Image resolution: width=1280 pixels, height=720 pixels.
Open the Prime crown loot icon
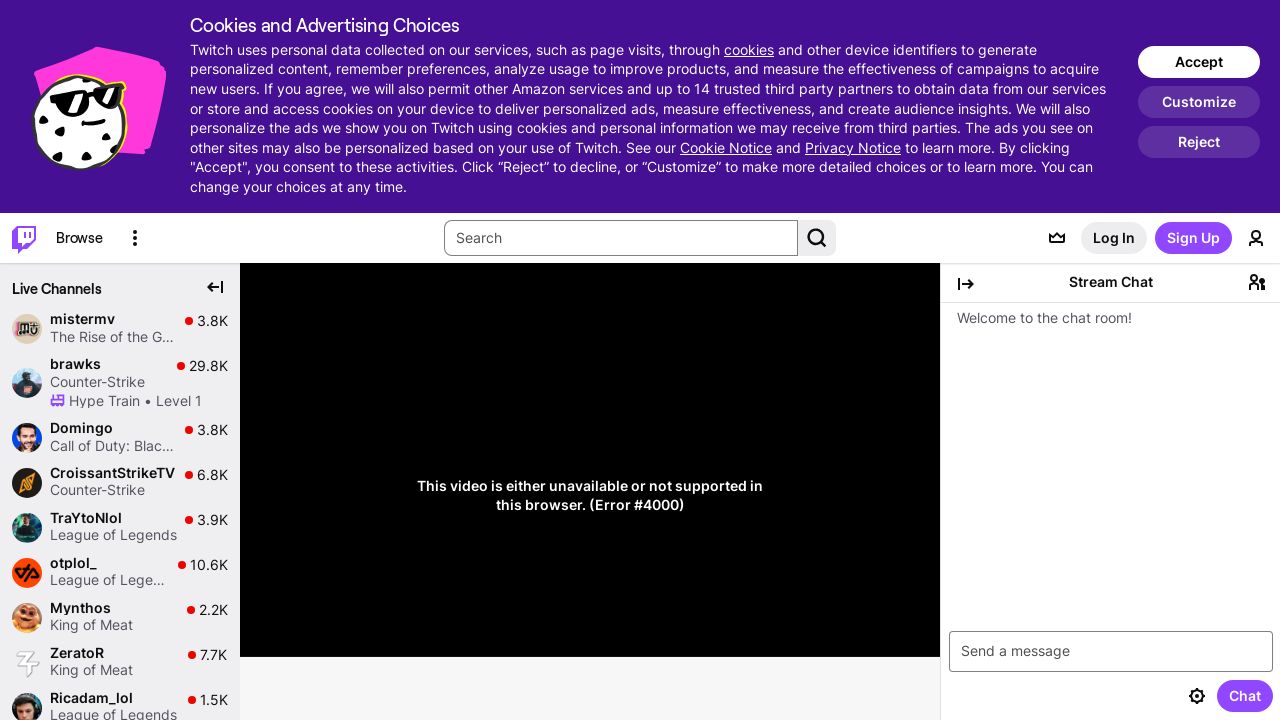tap(1057, 238)
